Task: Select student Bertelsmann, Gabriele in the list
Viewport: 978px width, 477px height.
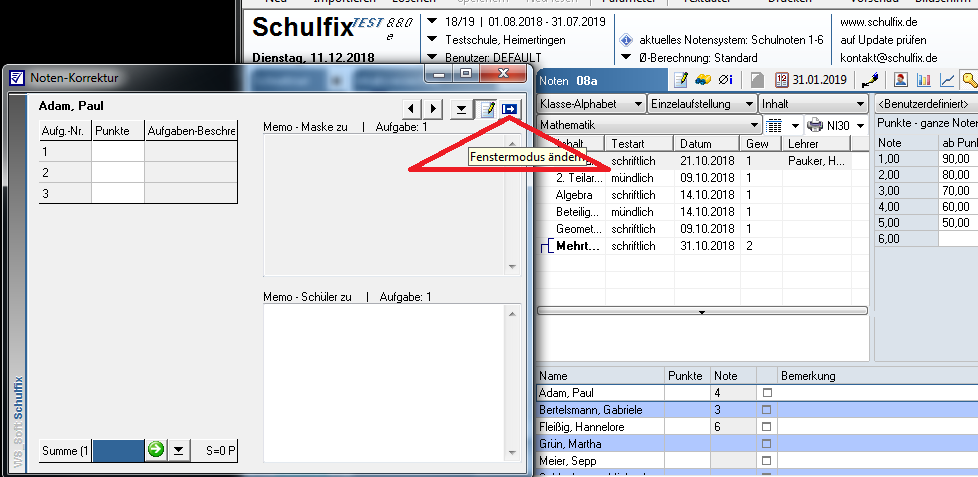Action: [x=600, y=410]
